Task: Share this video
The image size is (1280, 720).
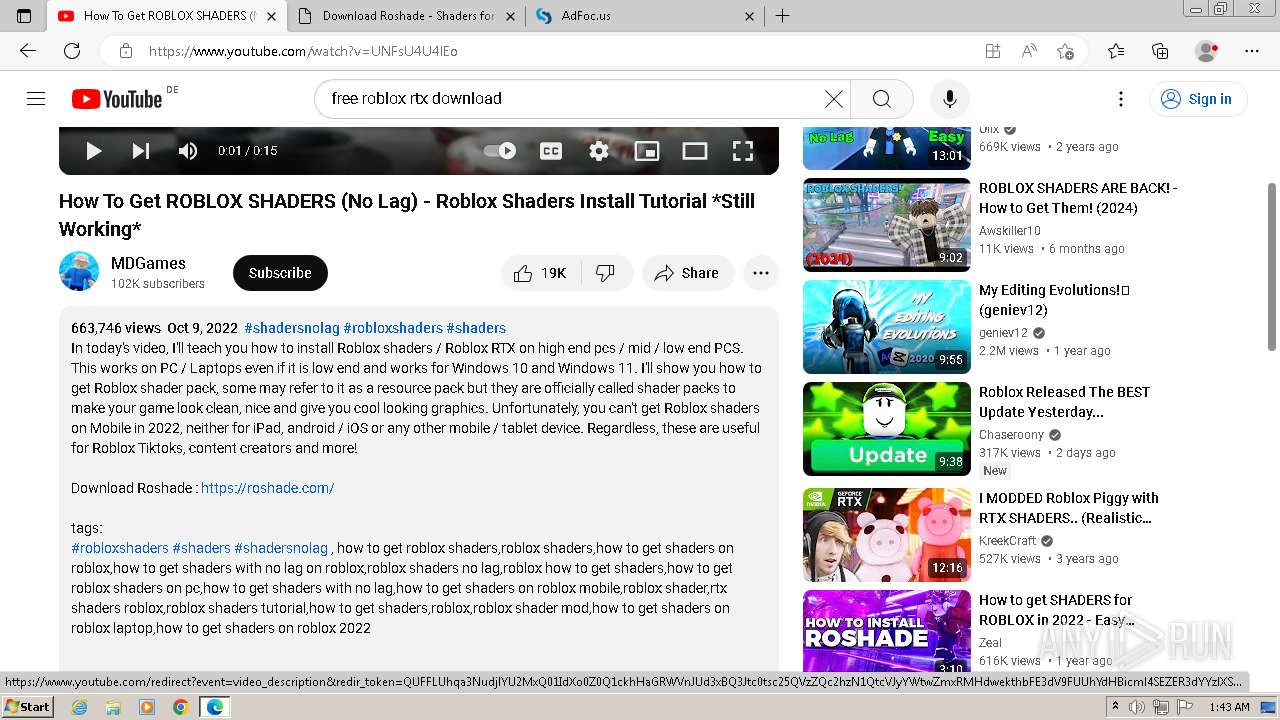Action: click(687, 273)
